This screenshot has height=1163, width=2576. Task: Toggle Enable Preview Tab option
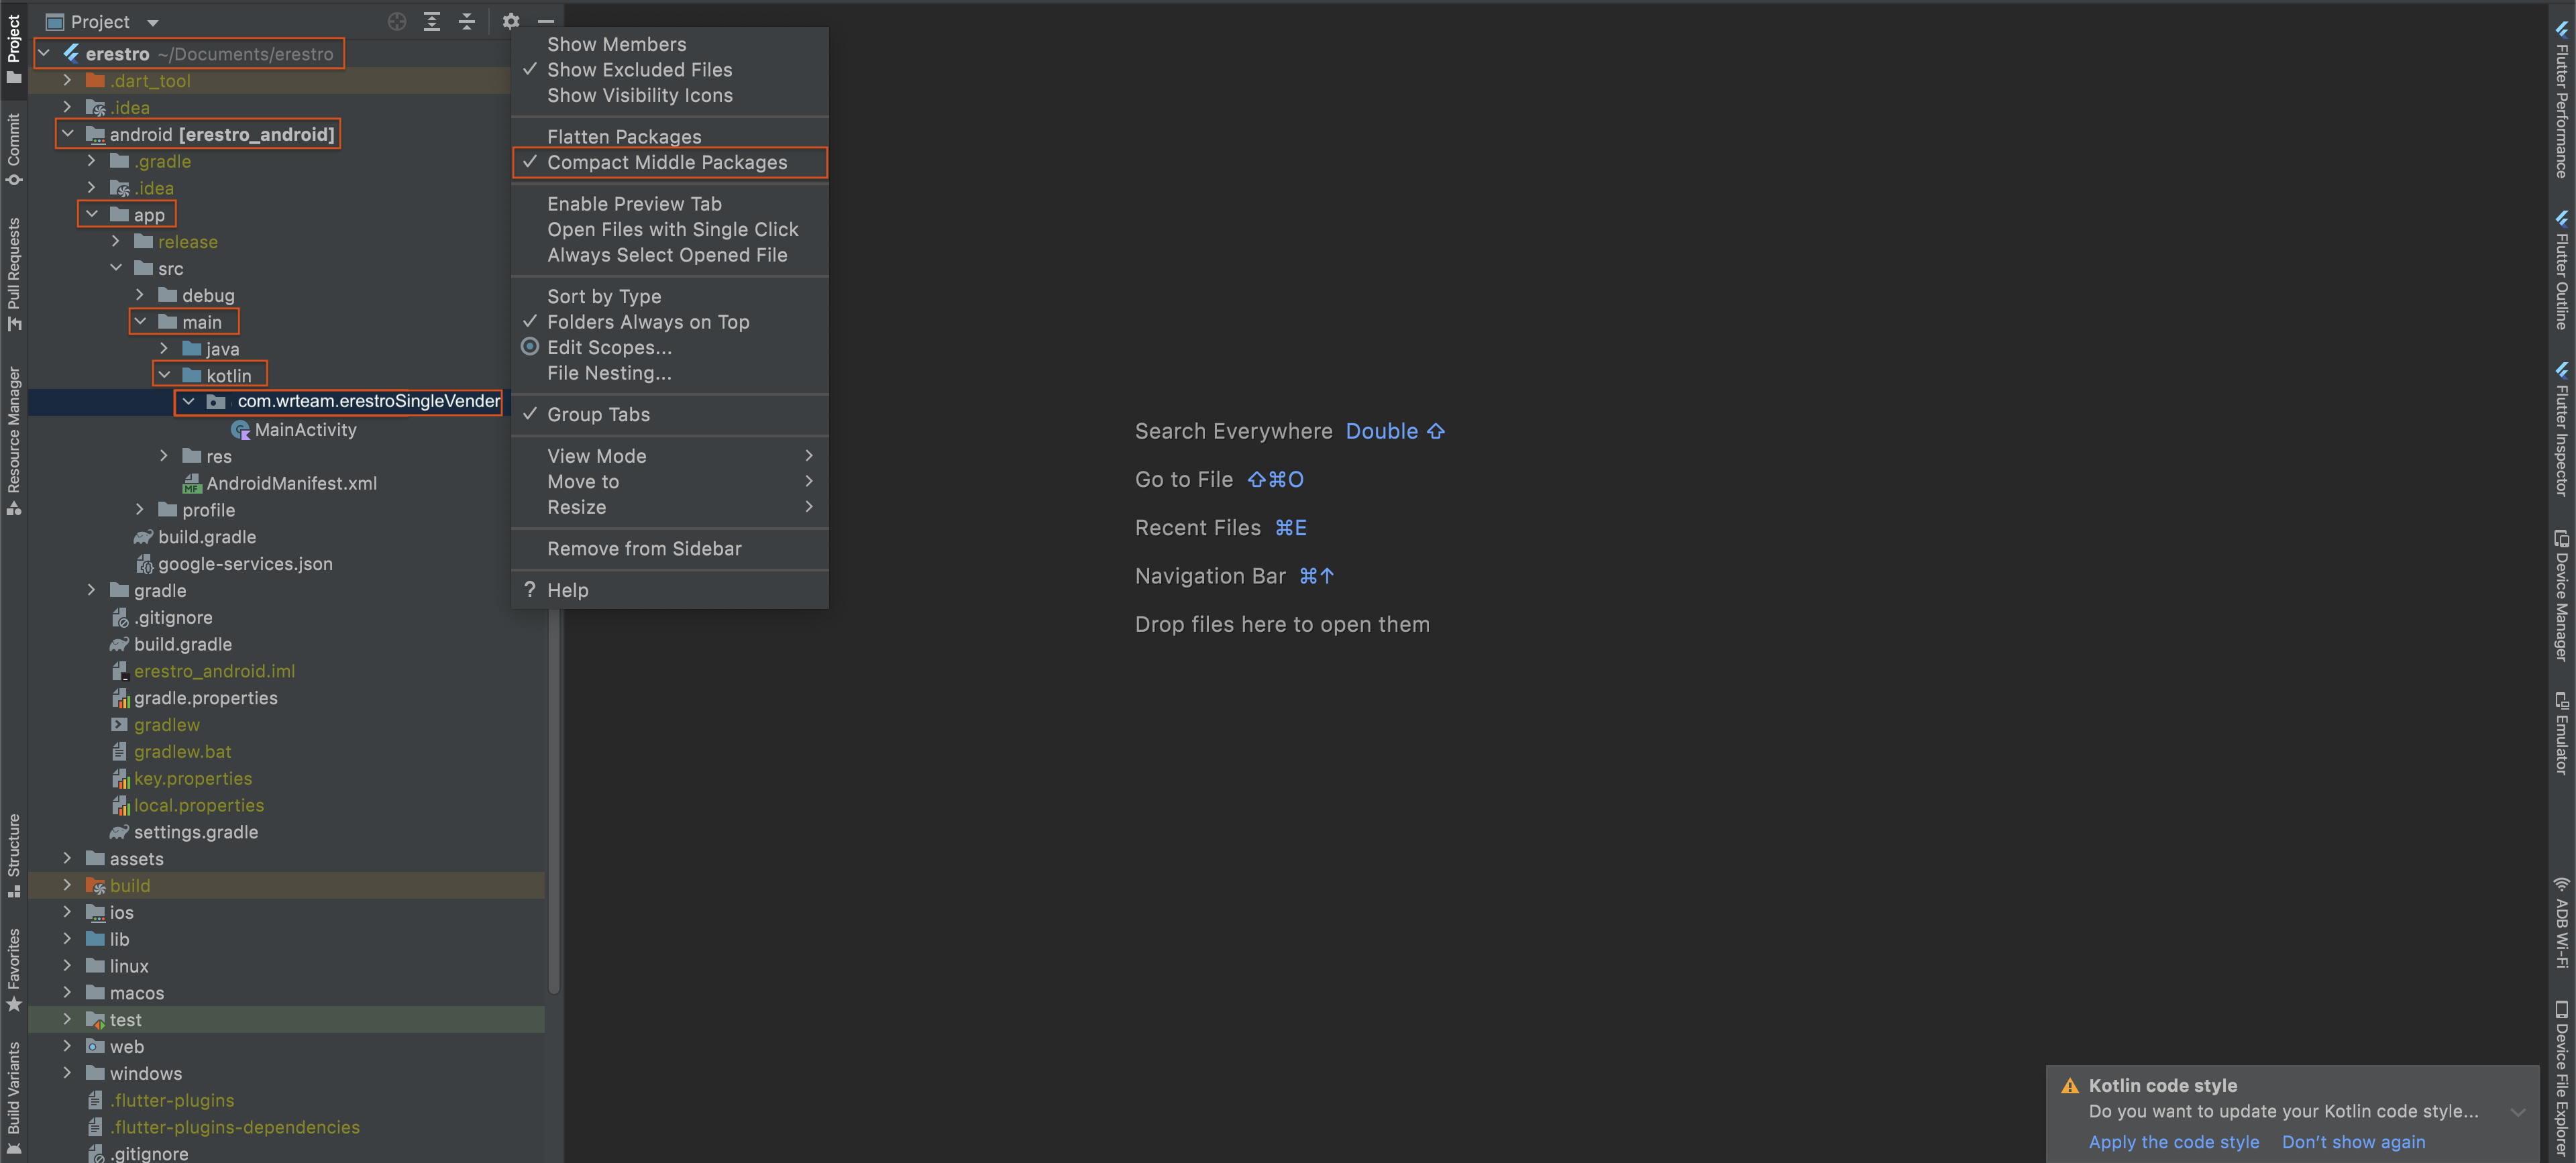tap(669, 203)
